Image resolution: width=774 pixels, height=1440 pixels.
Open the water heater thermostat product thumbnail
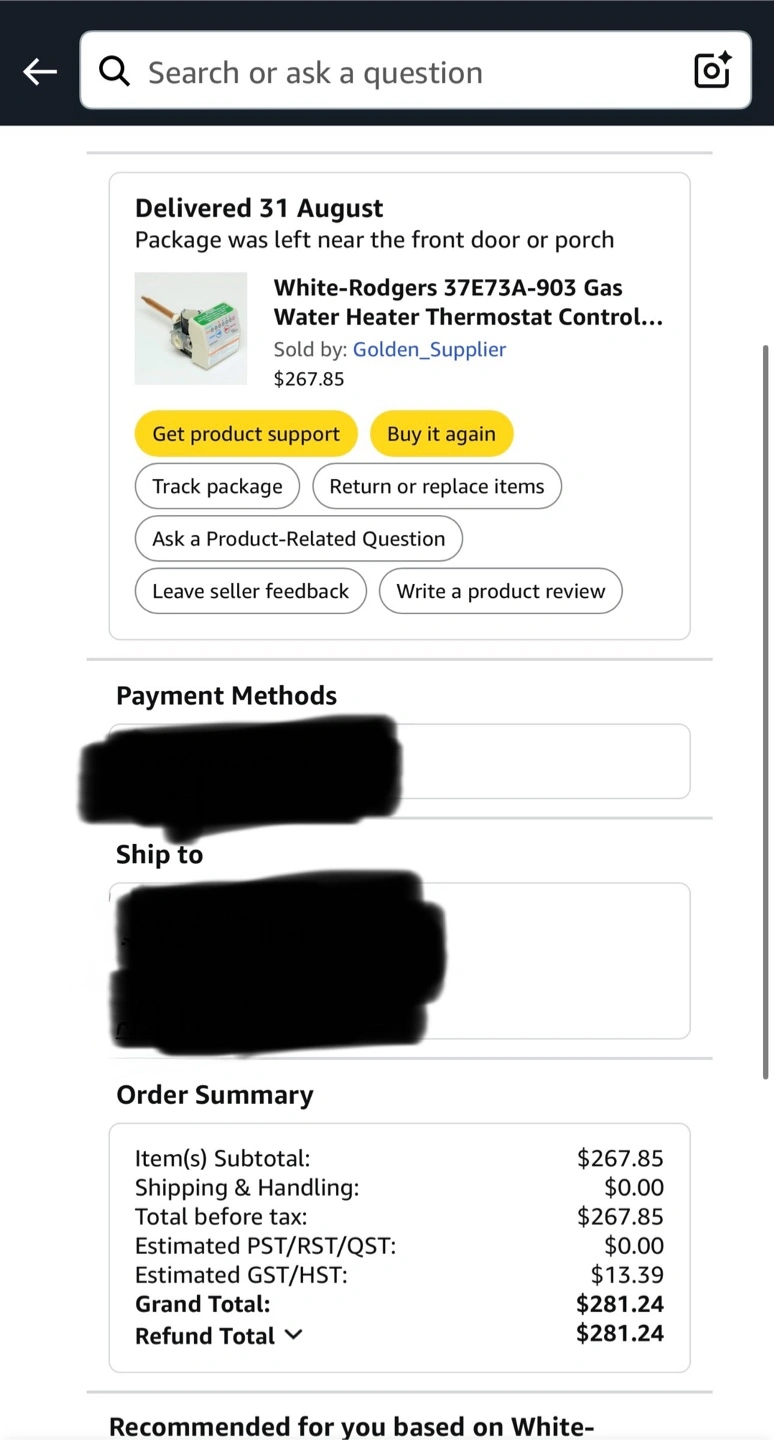click(x=191, y=328)
